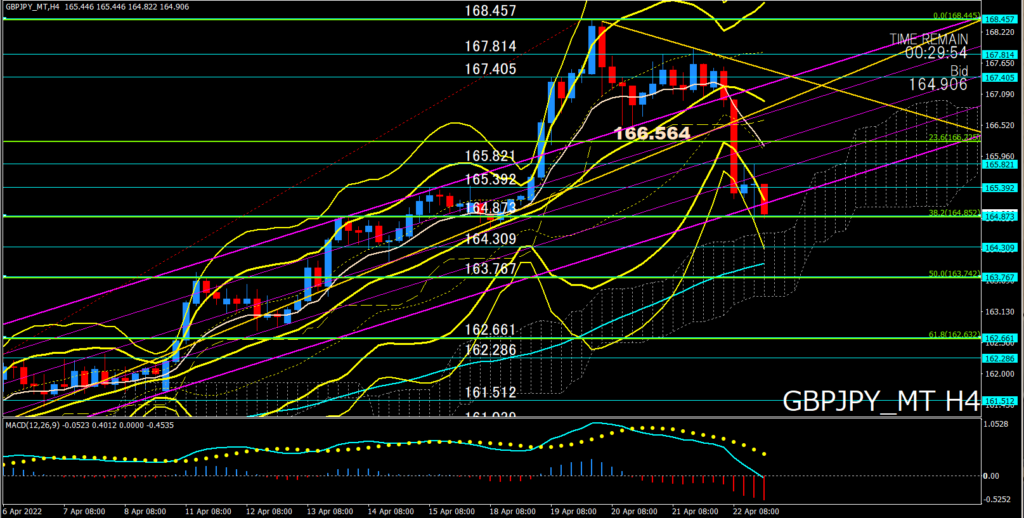Click the white '164.309' line label in chart

point(490,239)
